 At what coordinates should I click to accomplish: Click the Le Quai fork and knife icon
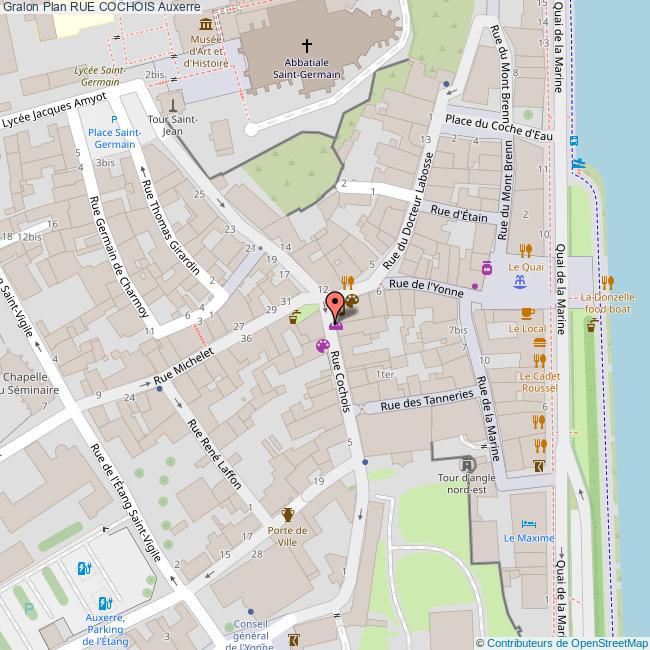(525, 250)
